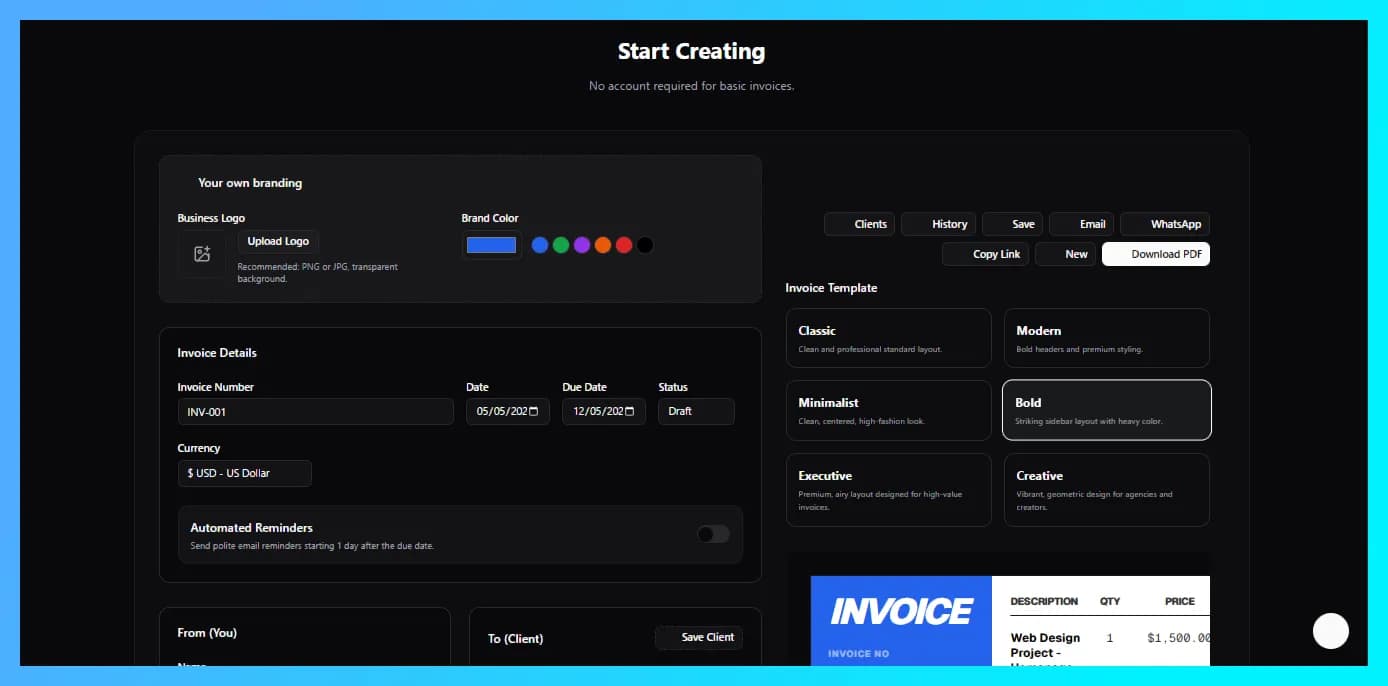Click the image upload placeholder icon
This screenshot has width=1388, height=686.
(202, 254)
